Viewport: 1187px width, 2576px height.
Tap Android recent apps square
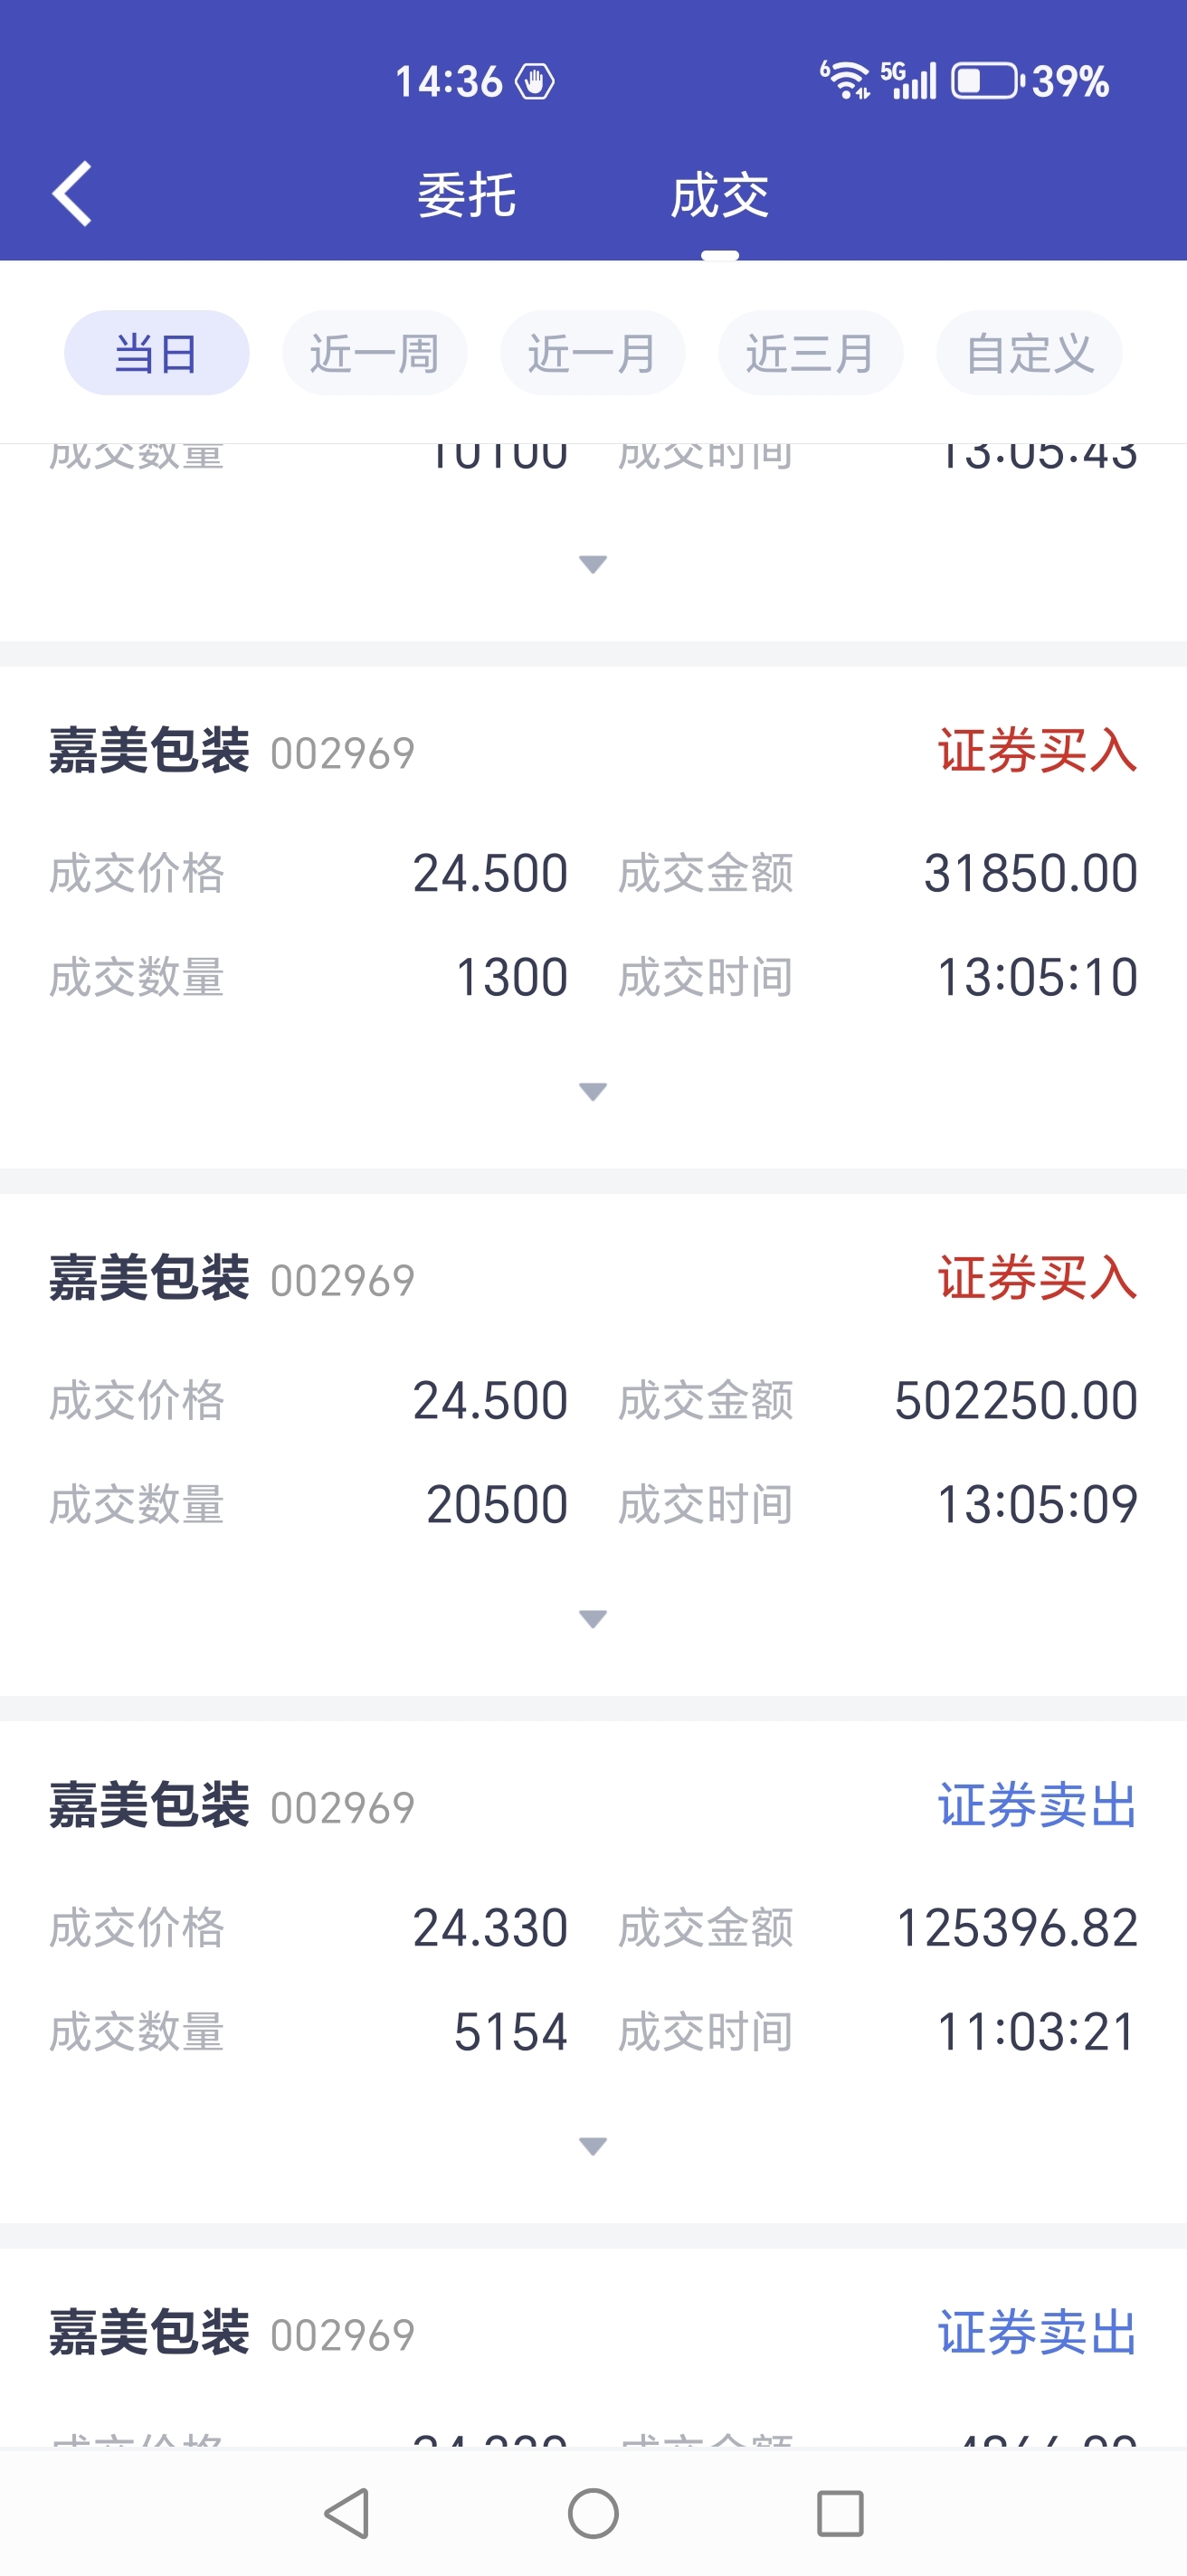(x=840, y=2513)
